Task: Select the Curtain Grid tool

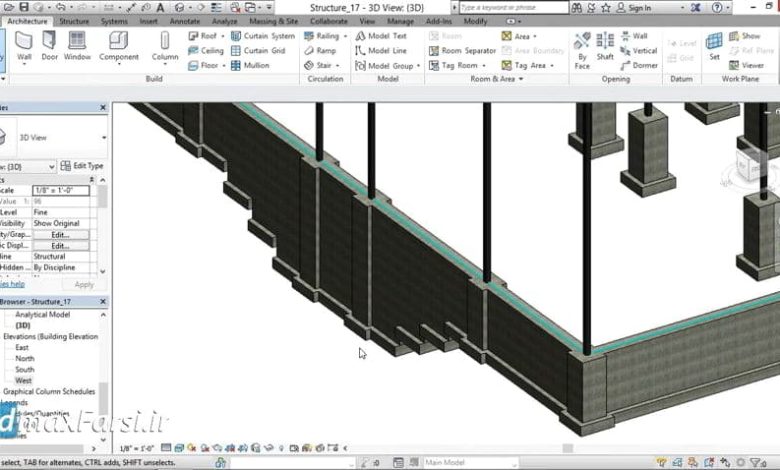Action: coord(258,51)
